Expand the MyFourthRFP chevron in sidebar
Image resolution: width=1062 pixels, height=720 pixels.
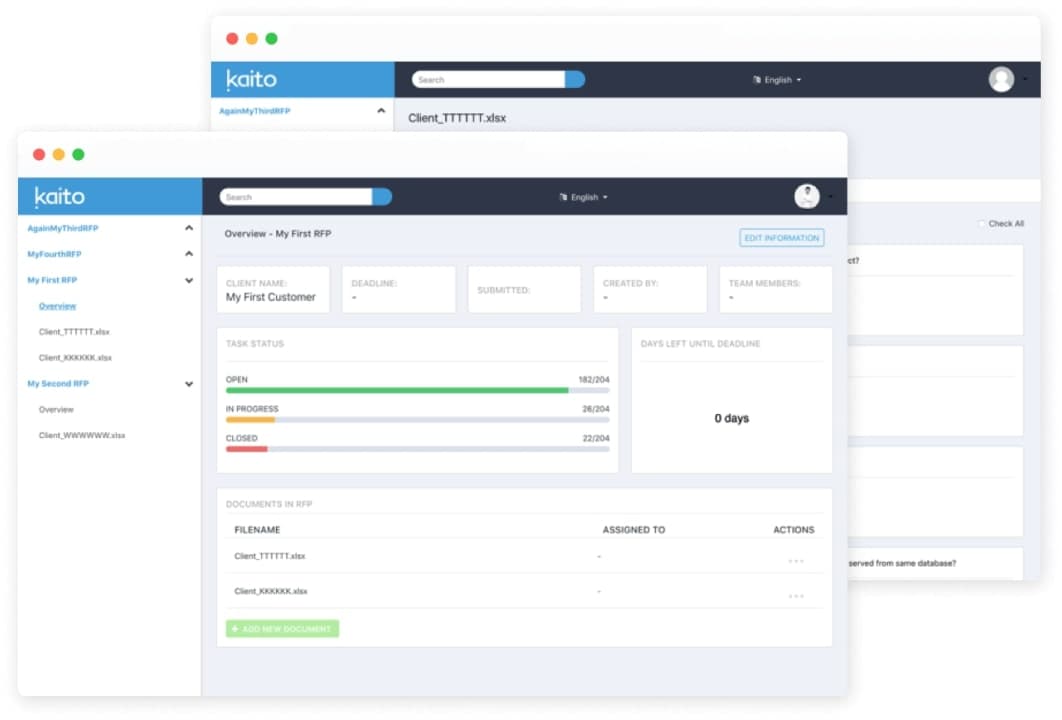click(189, 254)
